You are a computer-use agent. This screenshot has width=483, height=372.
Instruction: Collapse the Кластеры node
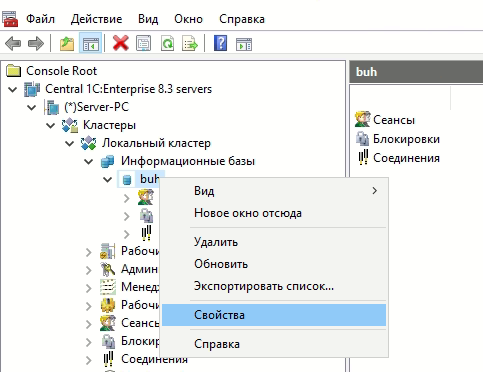(51, 125)
